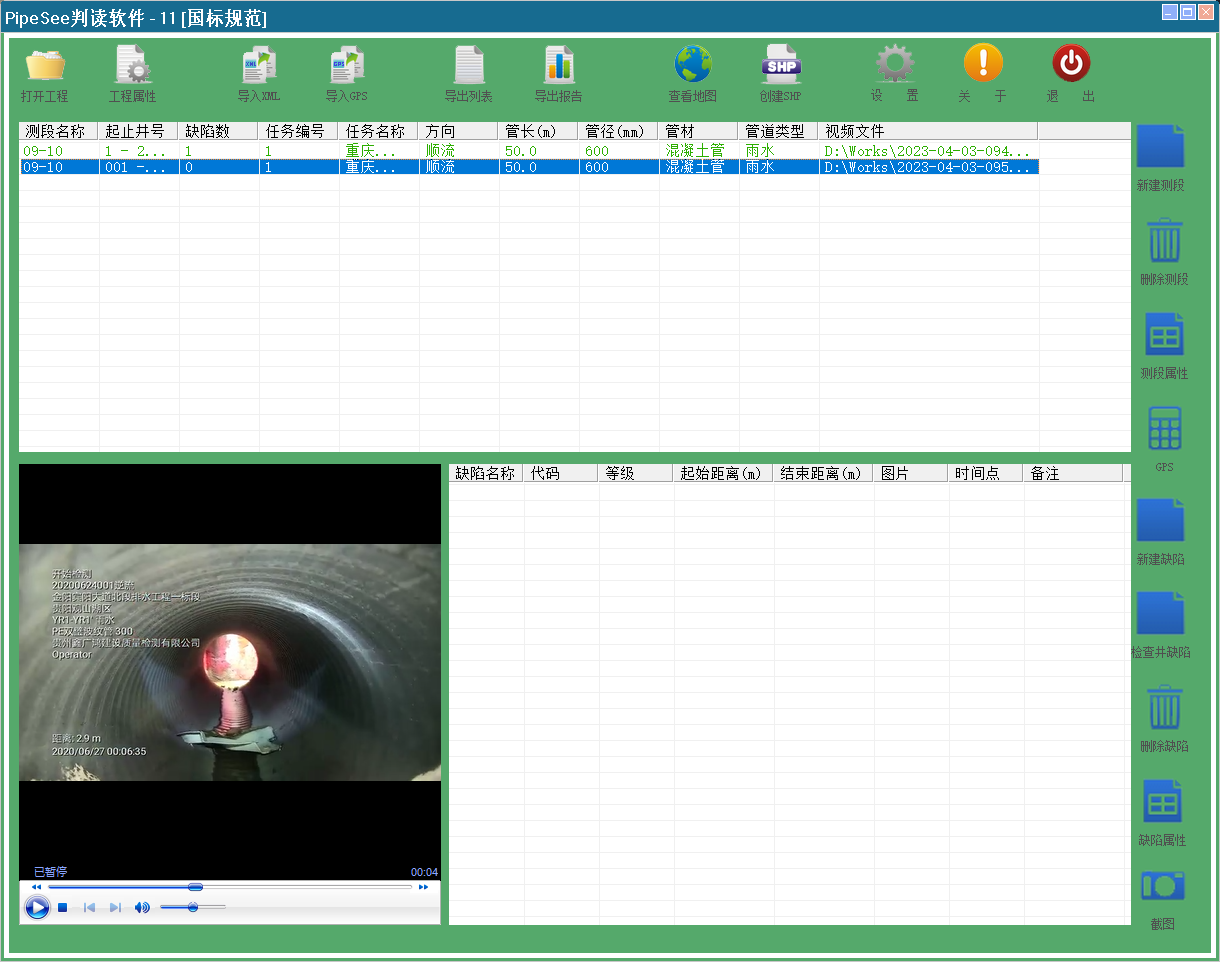Click the 时间点 column header
Screen dimensions: 1220x962
tap(986, 473)
